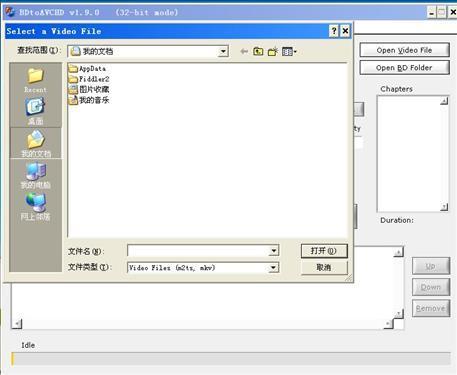Click the job list left scroll arrow

(x=17, y=323)
